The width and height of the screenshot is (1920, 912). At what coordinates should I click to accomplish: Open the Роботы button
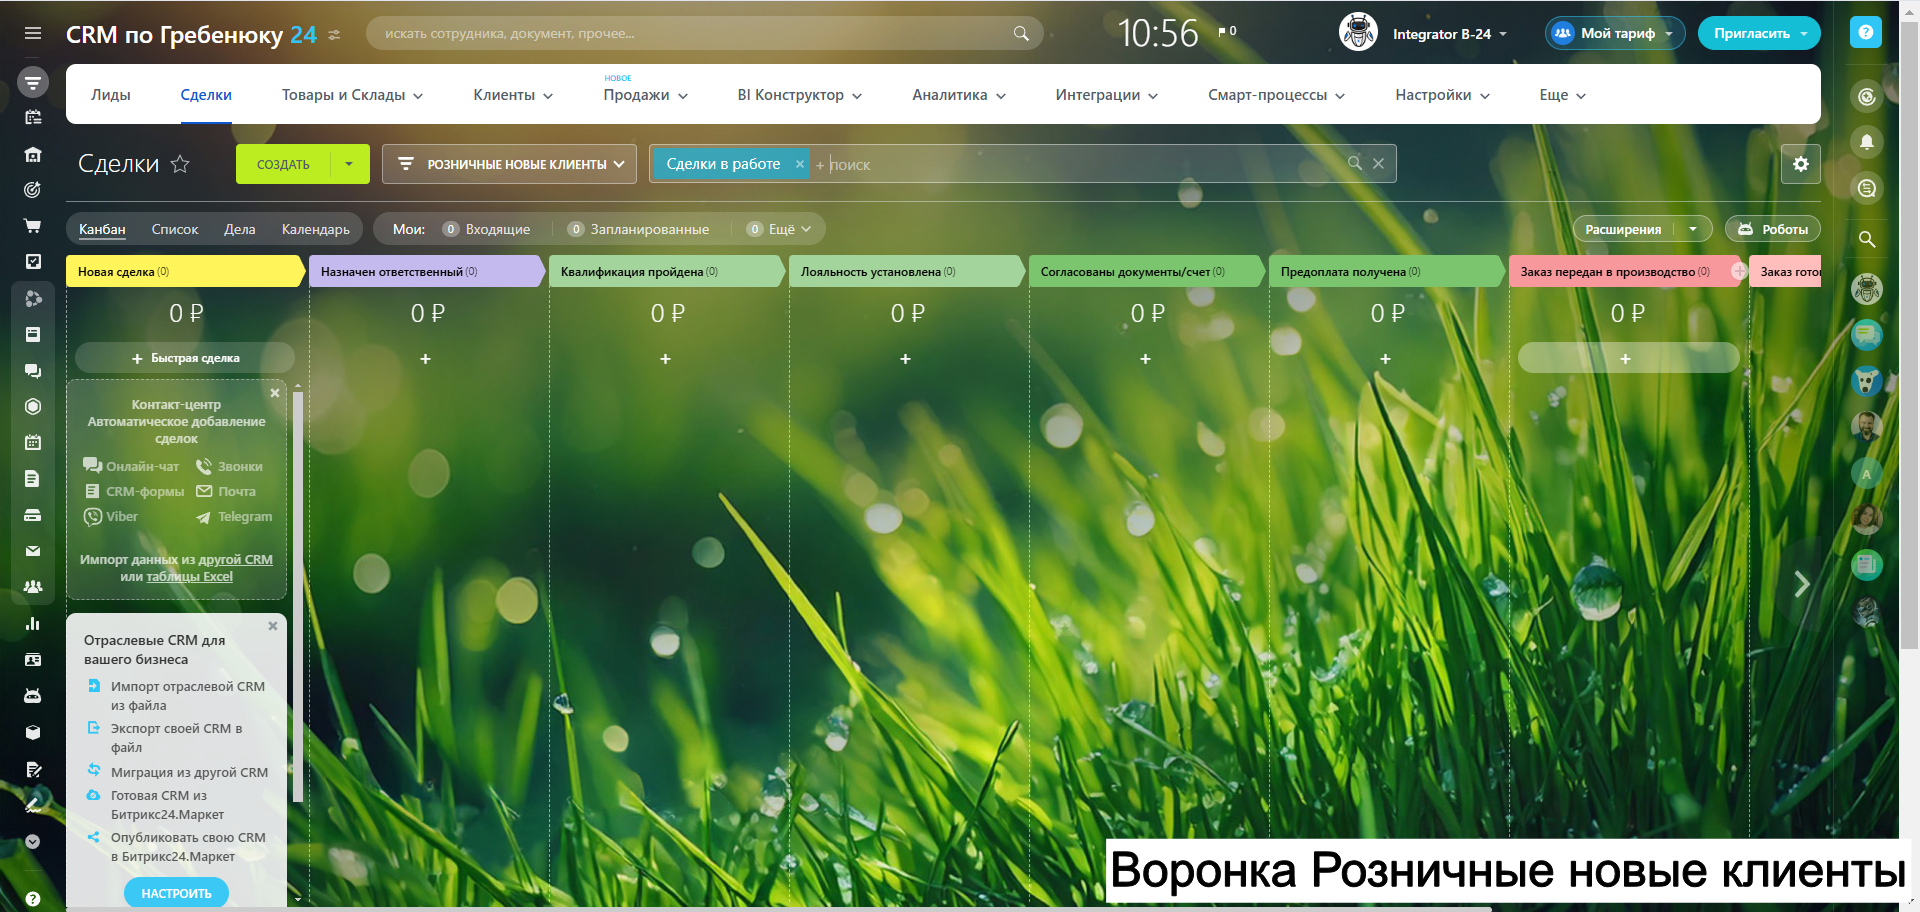1773,229
